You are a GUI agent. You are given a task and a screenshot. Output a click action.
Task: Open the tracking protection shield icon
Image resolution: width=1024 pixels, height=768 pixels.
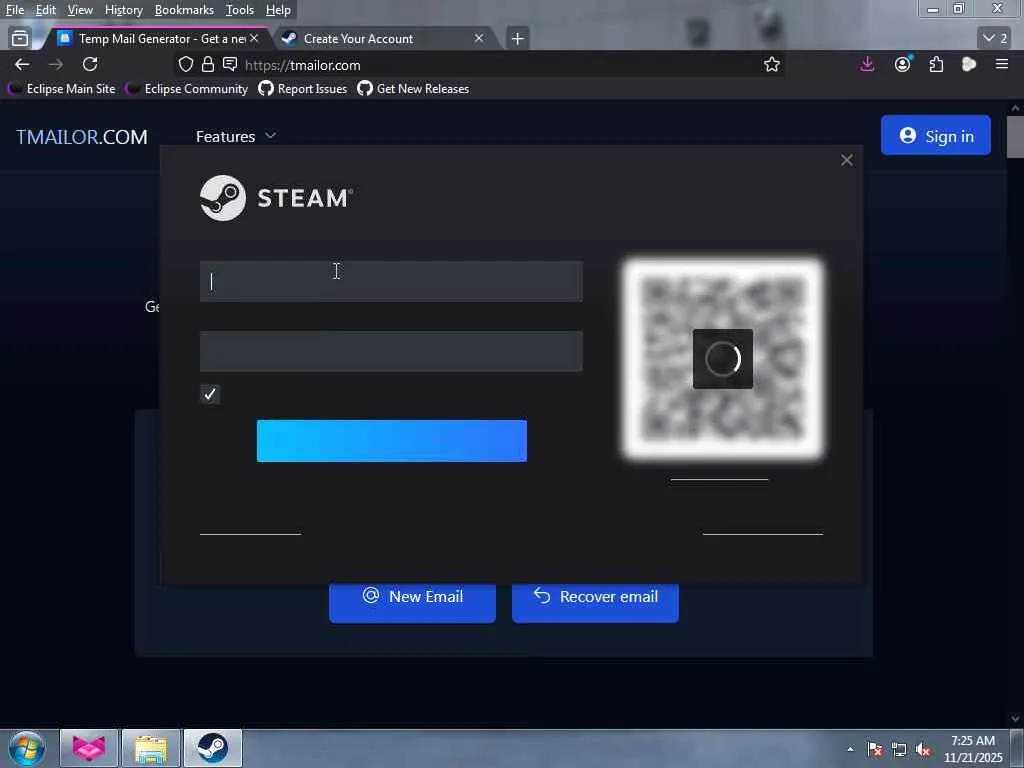point(186,65)
